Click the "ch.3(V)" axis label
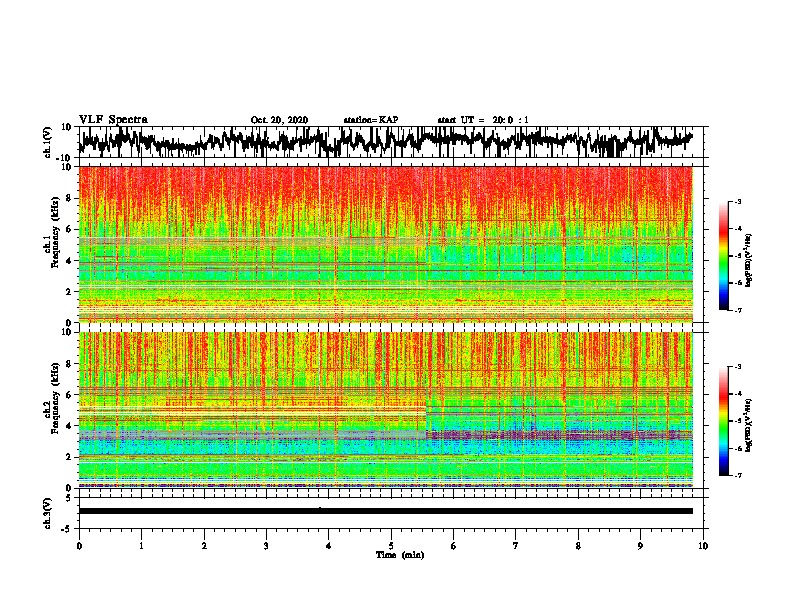 click(x=47, y=513)
